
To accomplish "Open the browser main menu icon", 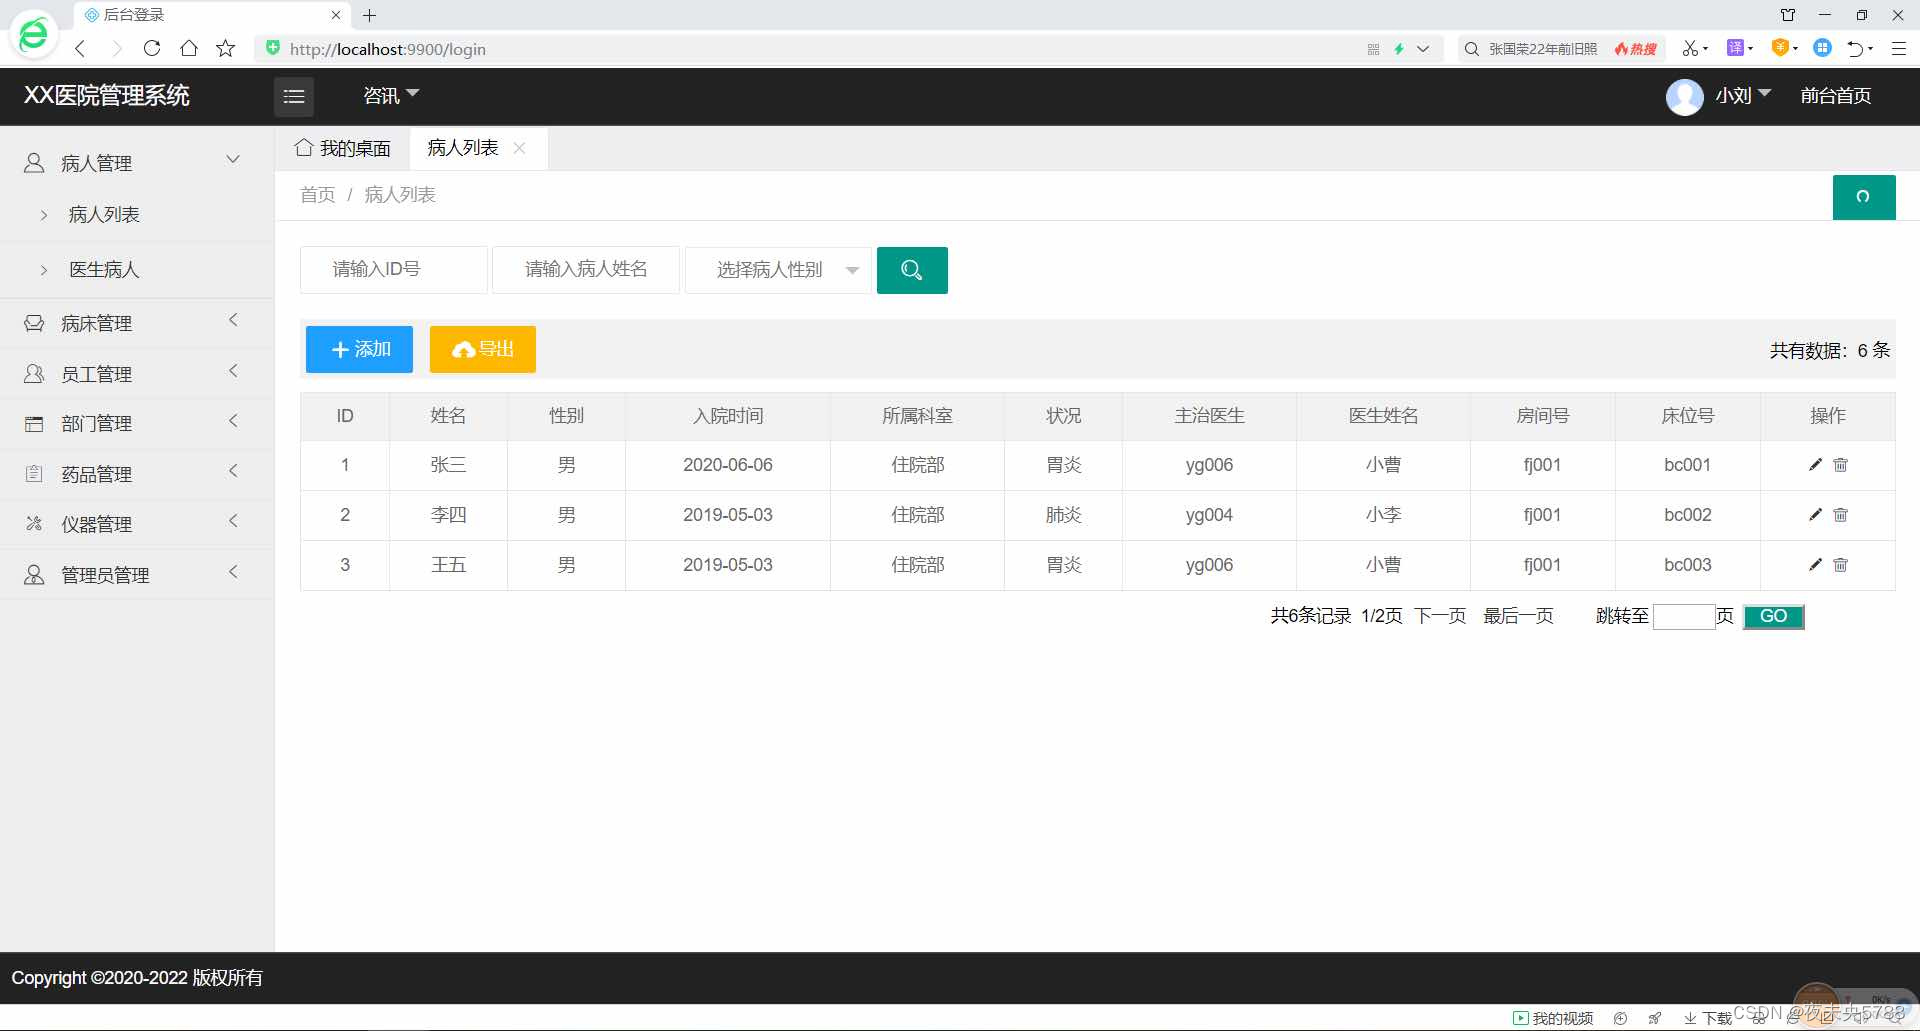I will pyautogui.click(x=1898, y=48).
